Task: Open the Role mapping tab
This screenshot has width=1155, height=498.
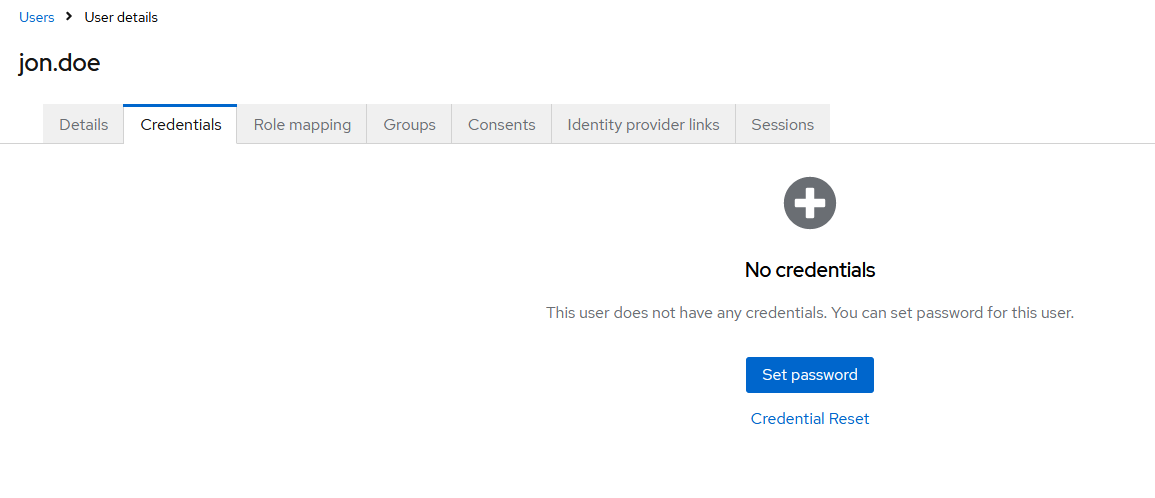Action: tap(302, 125)
